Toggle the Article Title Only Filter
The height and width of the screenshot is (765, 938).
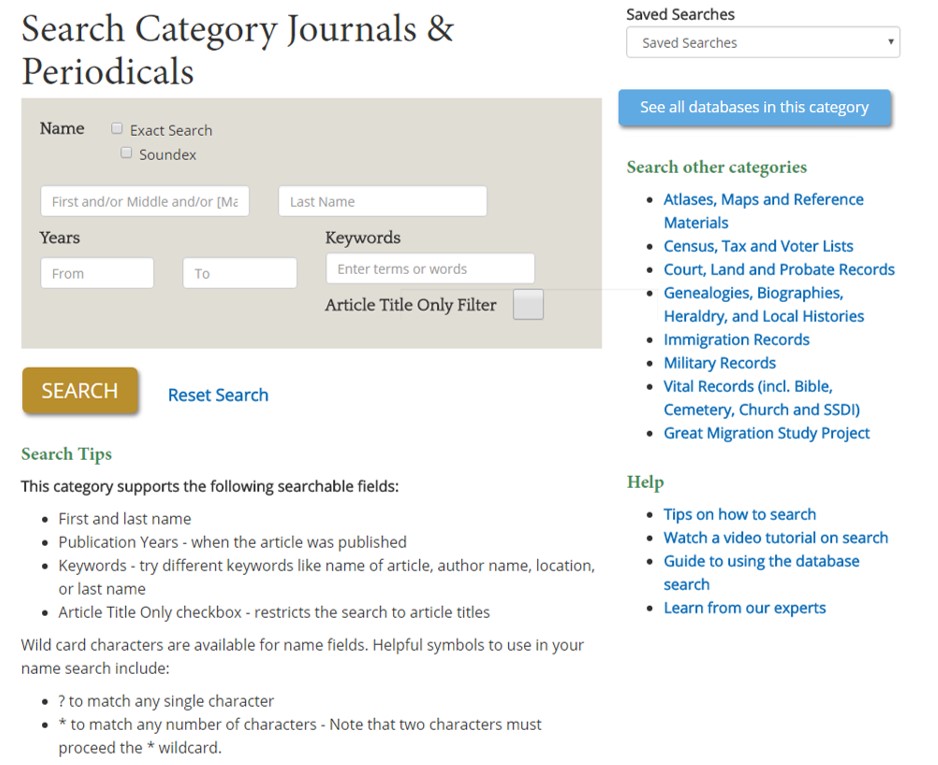(x=527, y=304)
